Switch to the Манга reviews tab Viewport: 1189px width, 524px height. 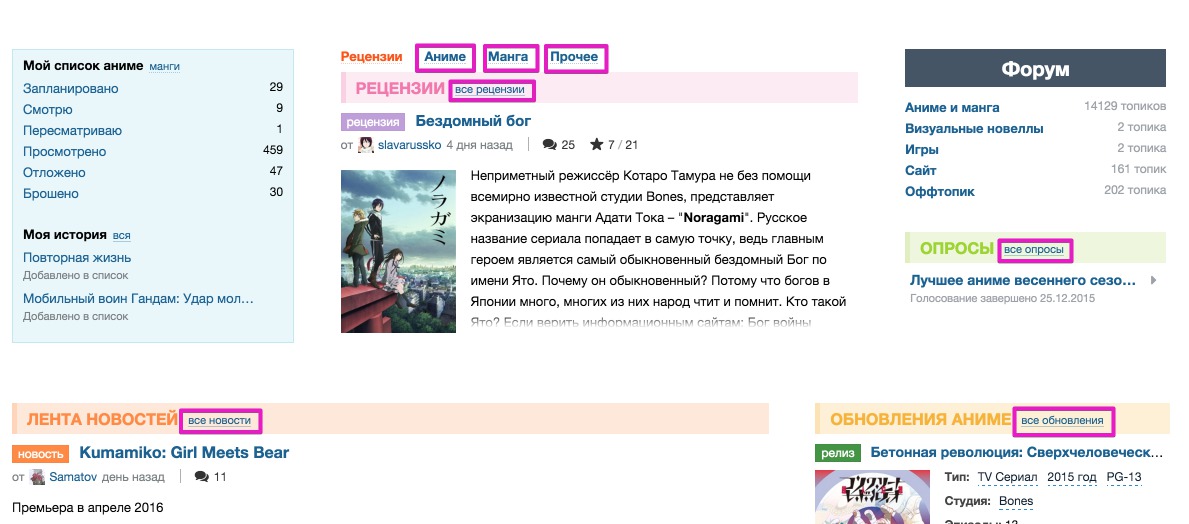(x=510, y=57)
